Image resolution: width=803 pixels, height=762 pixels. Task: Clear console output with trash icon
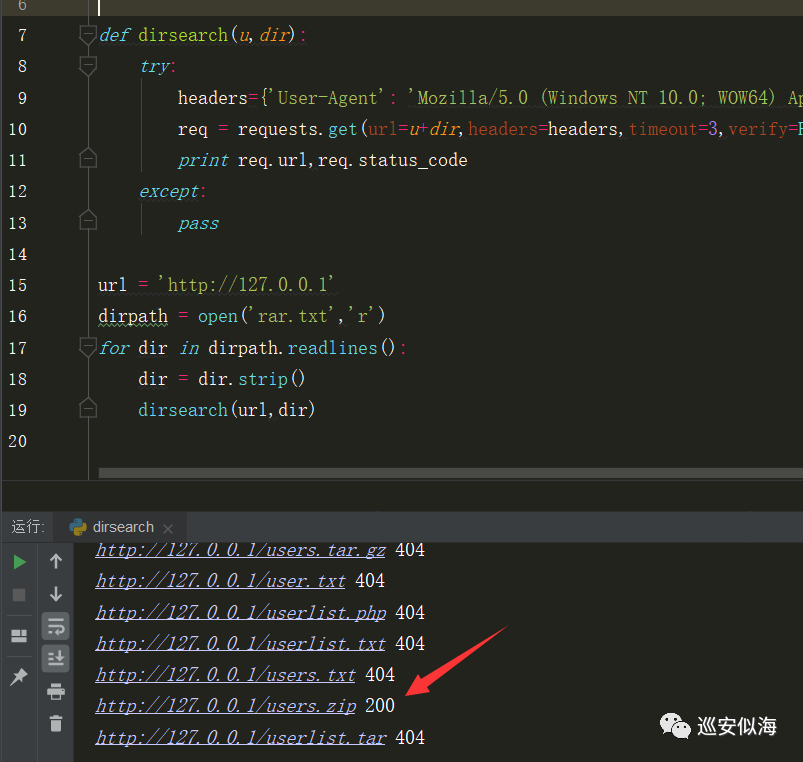click(x=56, y=723)
